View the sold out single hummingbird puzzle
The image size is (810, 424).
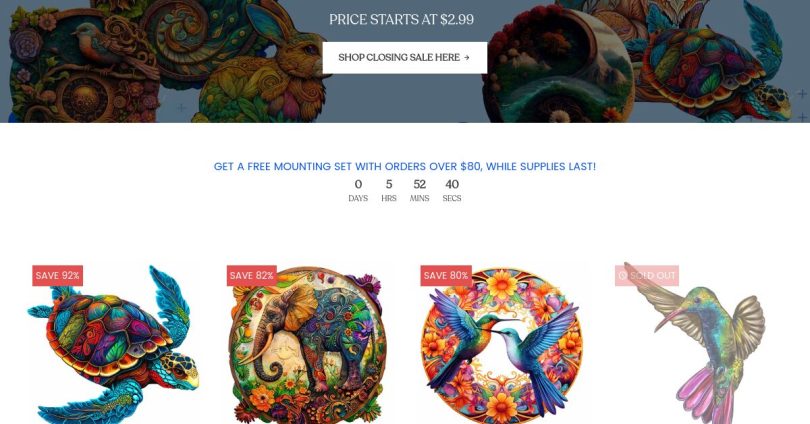coord(696,344)
